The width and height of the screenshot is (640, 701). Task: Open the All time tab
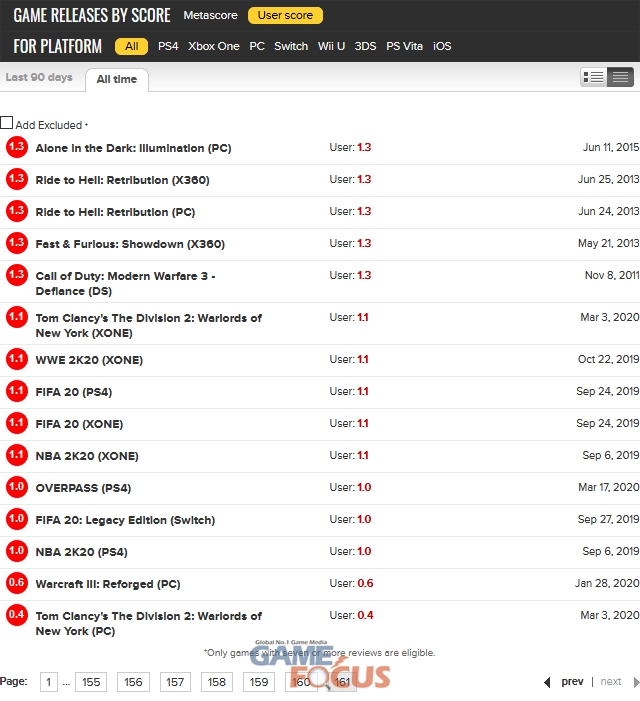(x=117, y=80)
